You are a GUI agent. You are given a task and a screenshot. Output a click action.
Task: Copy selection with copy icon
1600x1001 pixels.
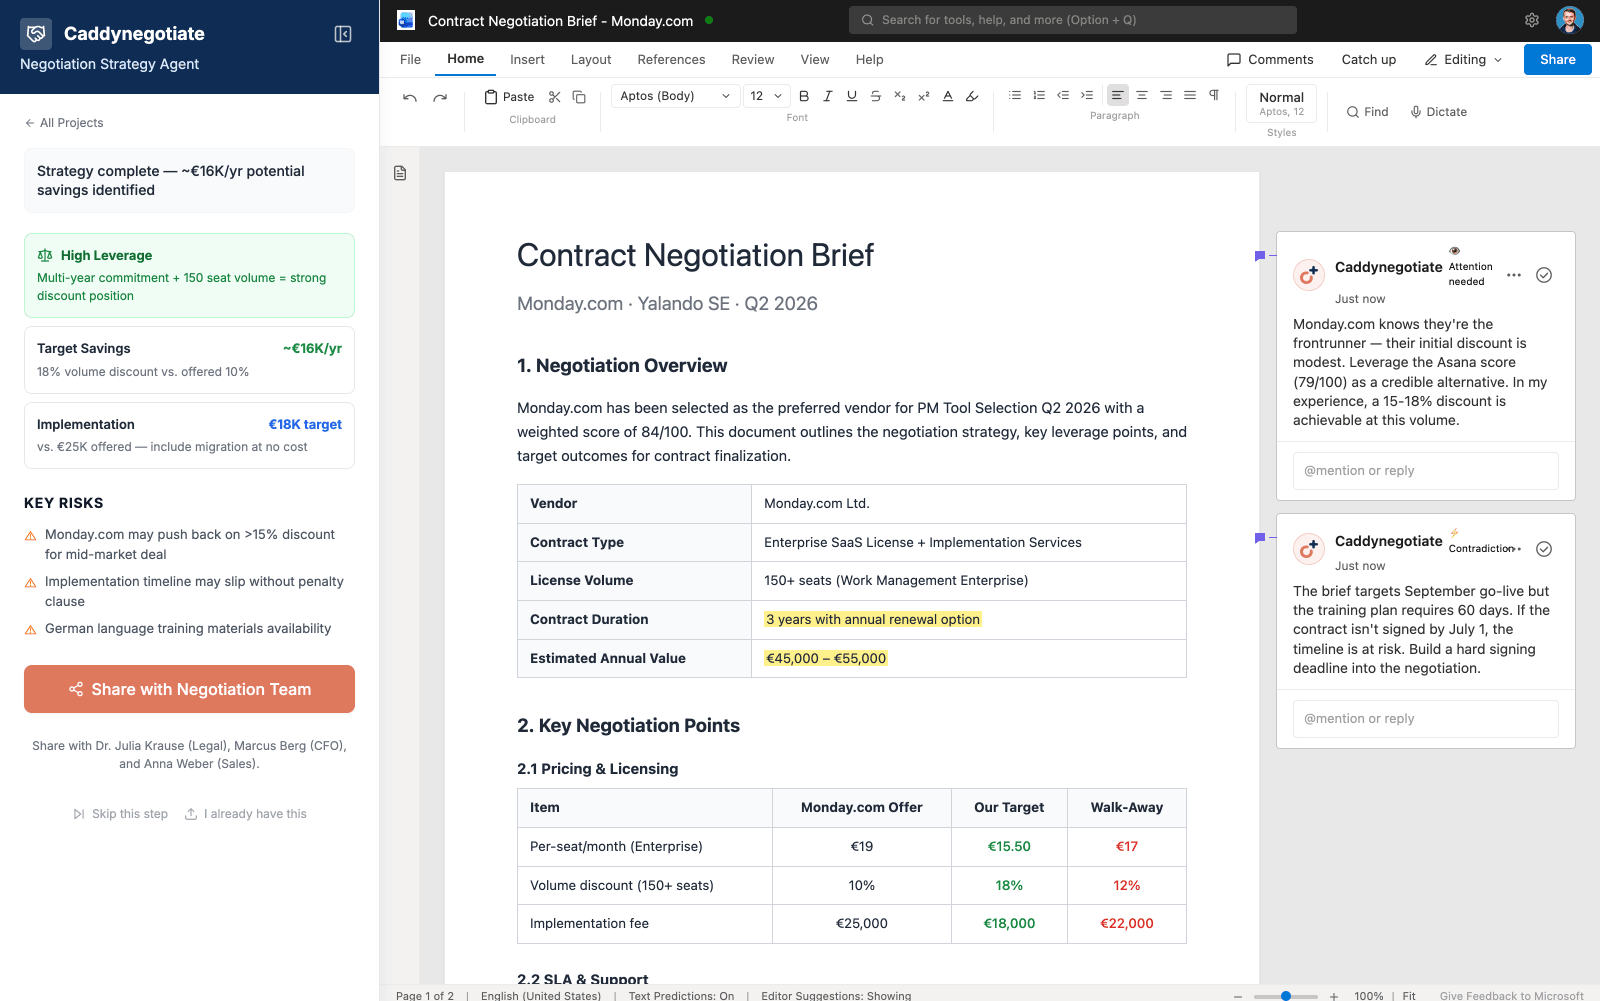[579, 97]
